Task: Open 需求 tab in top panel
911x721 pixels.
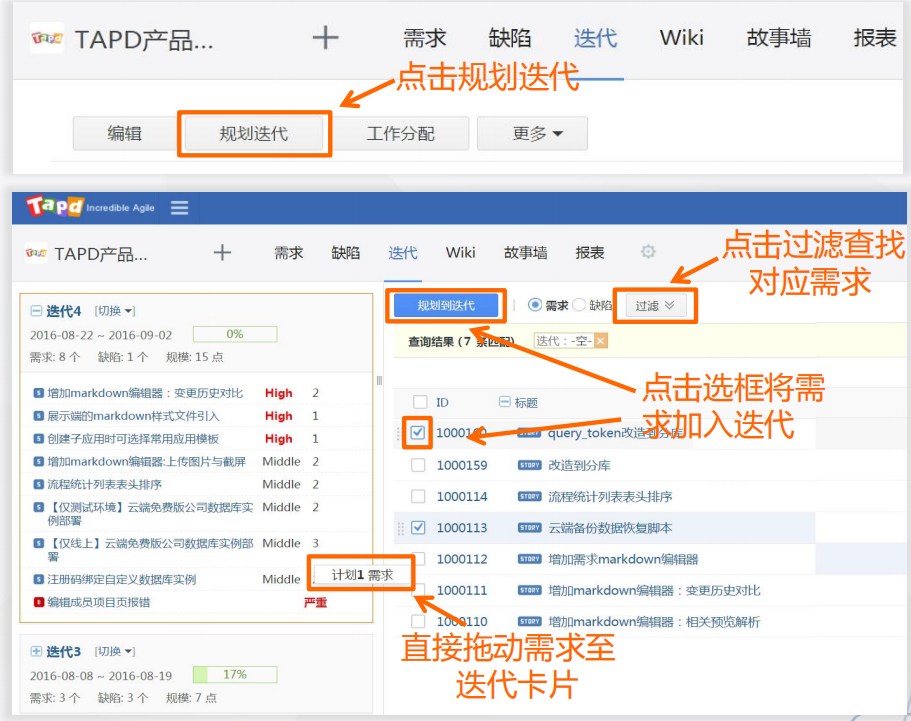Action: pyautogui.click(x=425, y=38)
